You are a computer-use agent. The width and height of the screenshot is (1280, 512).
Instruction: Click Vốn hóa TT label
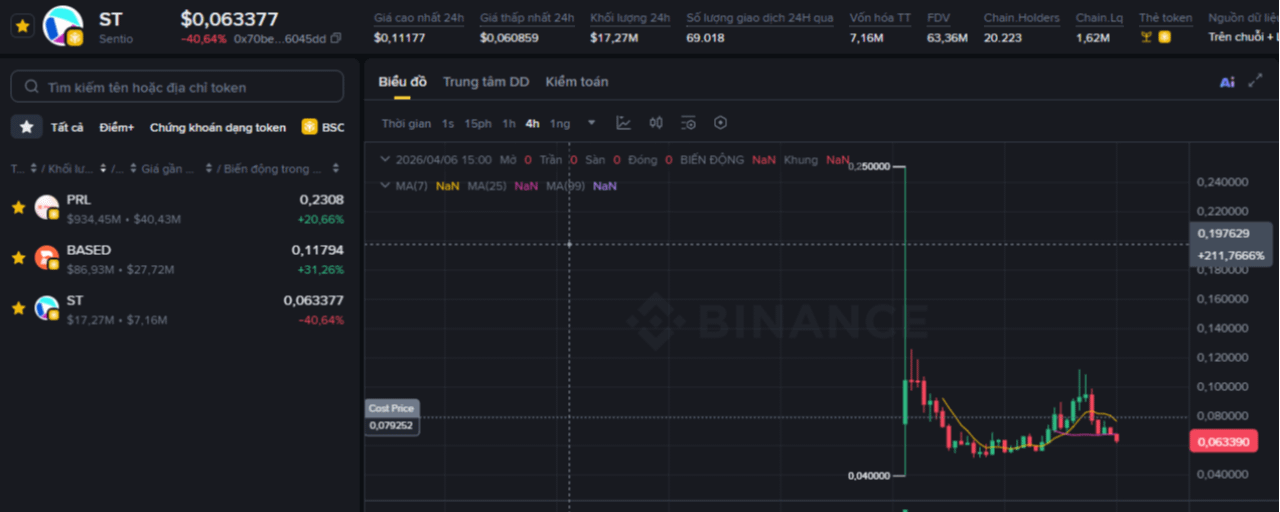pos(880,18)
